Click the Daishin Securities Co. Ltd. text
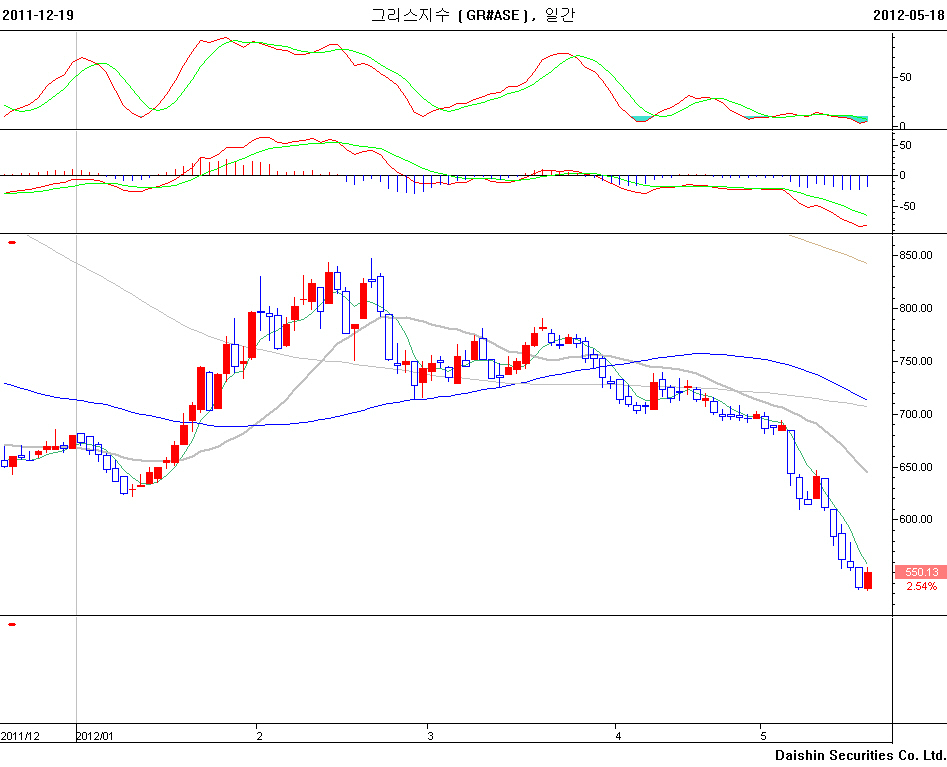 pyautogui.click(x=860, y=755)
